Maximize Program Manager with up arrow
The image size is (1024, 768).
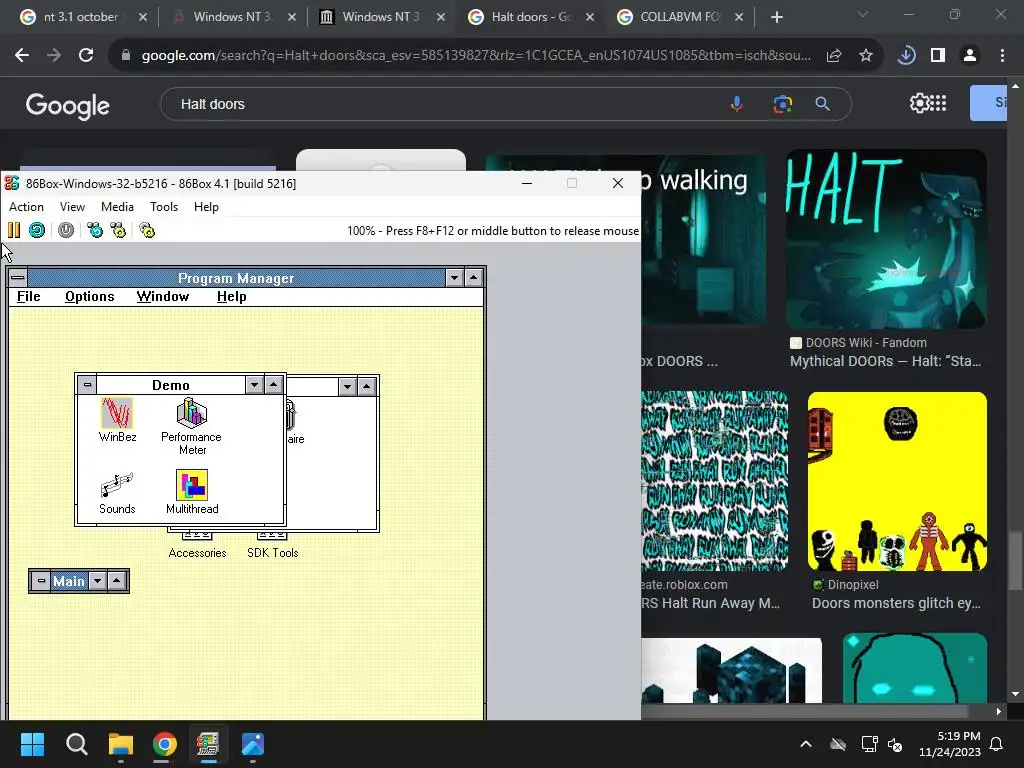point(473,278)
